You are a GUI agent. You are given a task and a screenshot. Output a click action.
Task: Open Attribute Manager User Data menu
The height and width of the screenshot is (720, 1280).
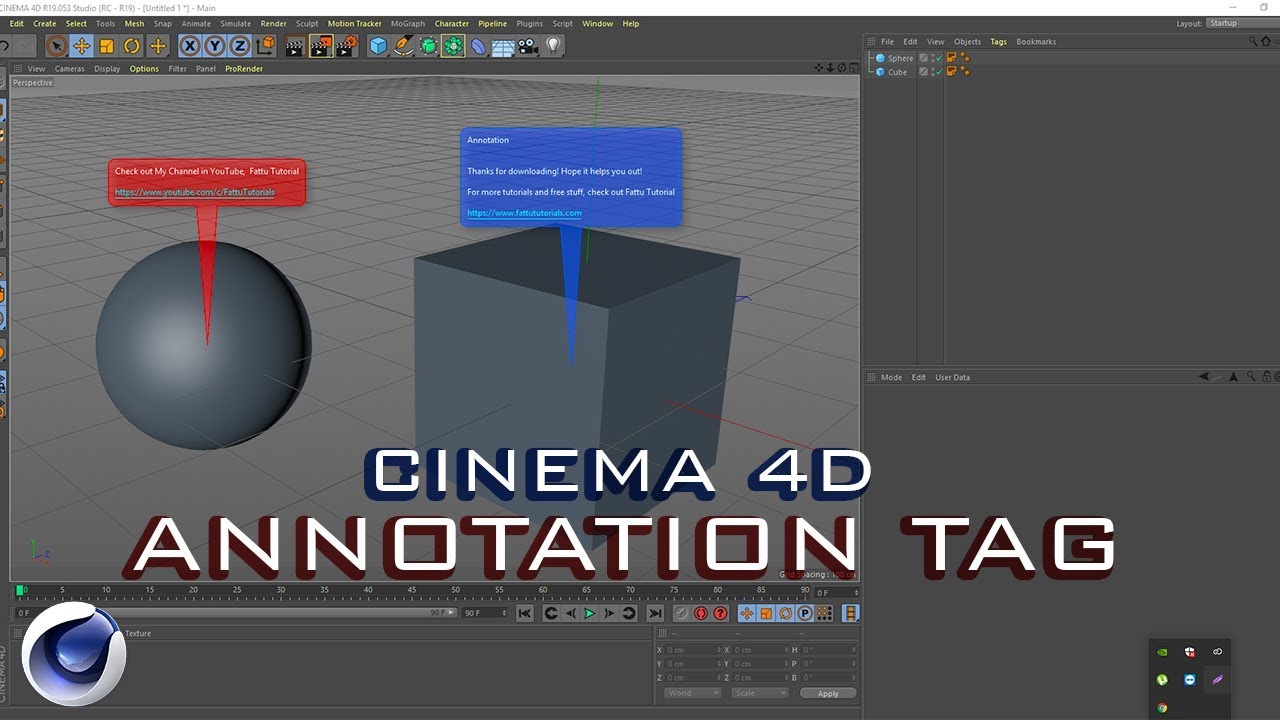952,378
